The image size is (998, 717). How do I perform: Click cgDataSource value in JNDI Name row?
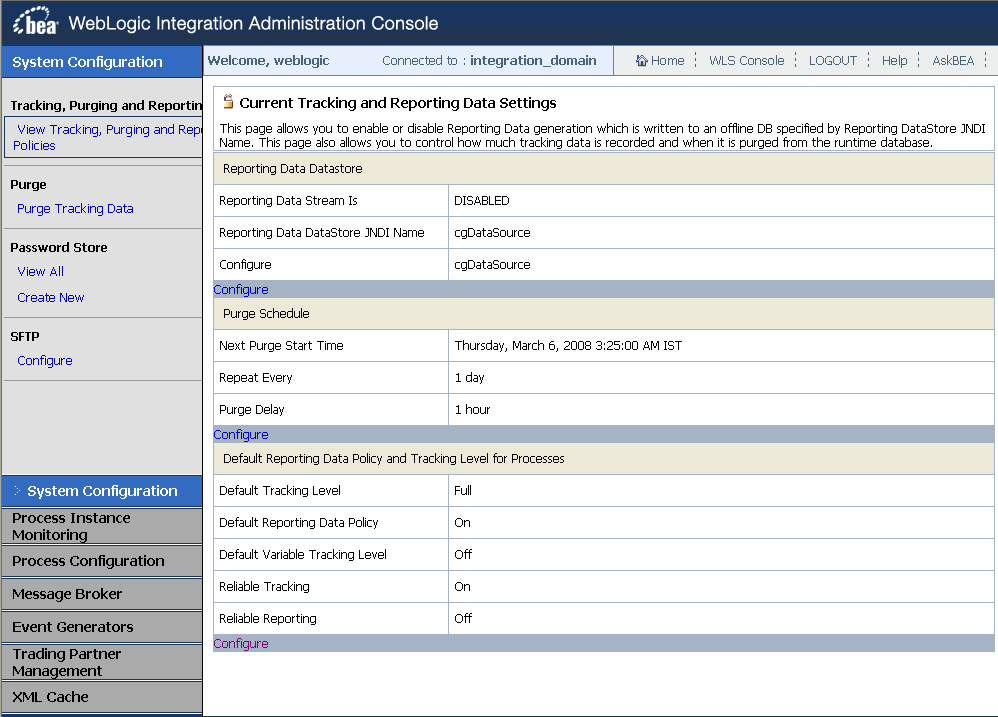coord(492,233)
